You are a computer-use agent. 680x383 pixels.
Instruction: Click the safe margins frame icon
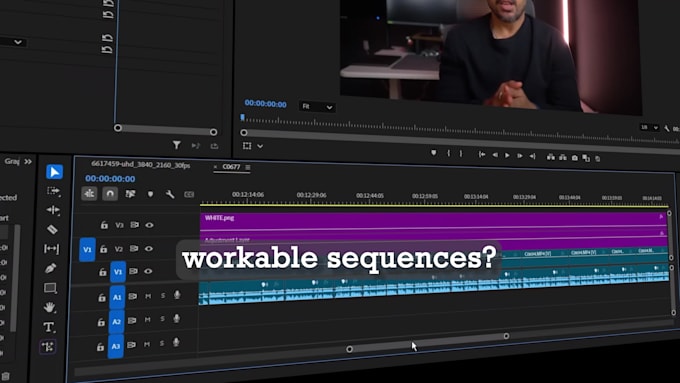tap(247, 146)
